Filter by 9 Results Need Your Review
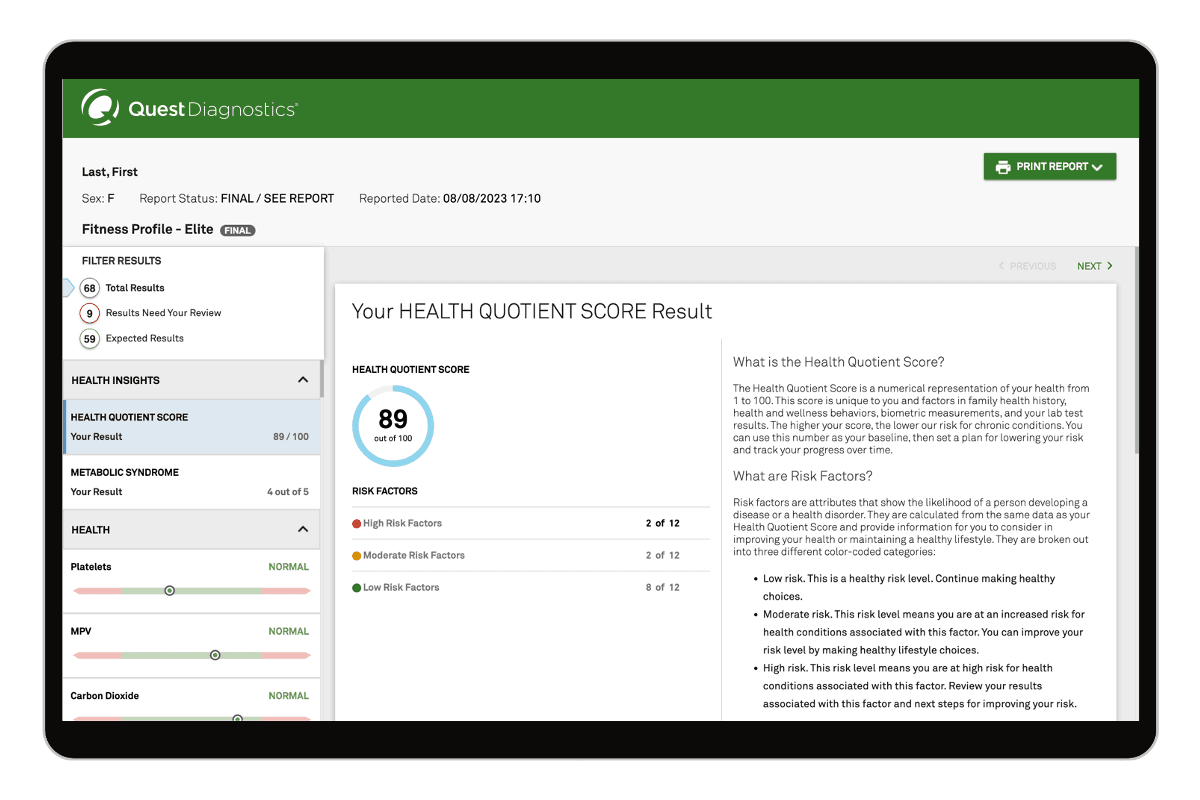This screenshot has height=800, width=1200. click(x=90, y=313)
